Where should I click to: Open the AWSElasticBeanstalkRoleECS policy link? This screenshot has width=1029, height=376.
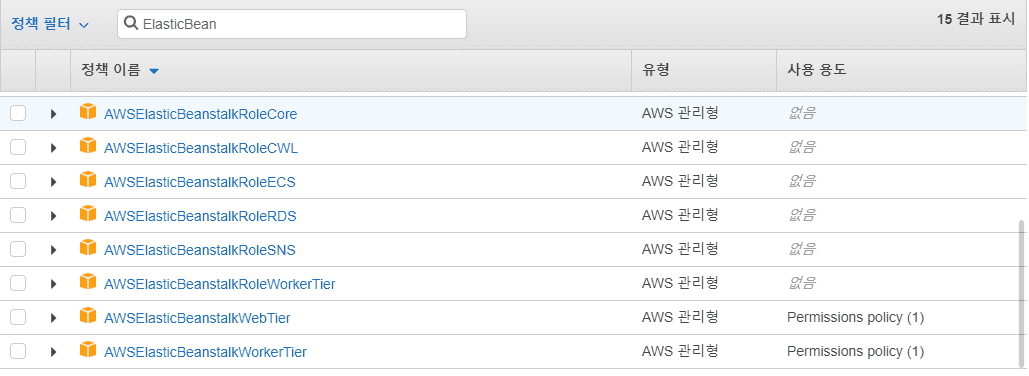click(x=200, y=182)
